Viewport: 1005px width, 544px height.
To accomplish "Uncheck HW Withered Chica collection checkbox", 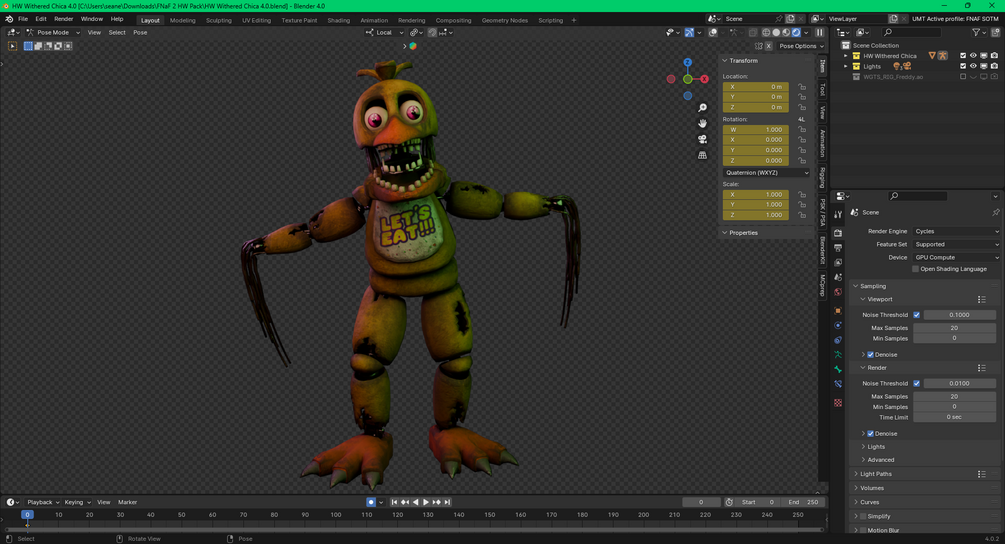I will pos(963,56).
